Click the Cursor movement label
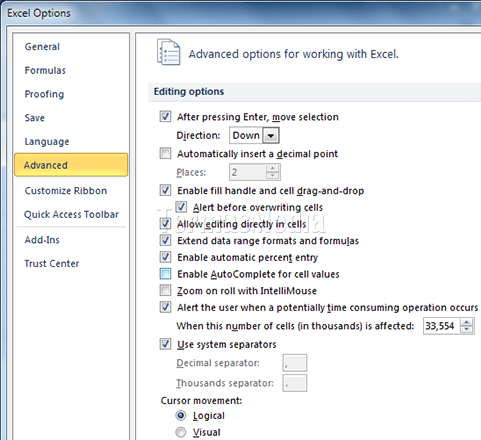Screen dimensions: 481x440 coord(201,400)
